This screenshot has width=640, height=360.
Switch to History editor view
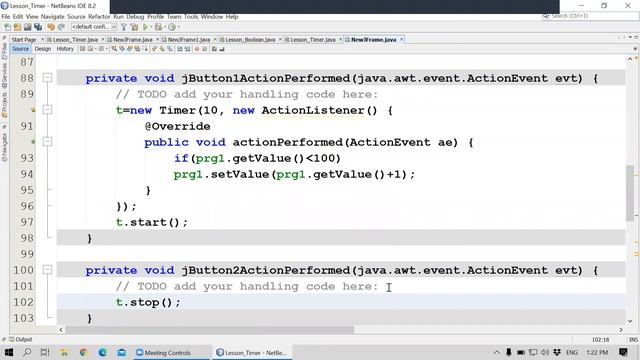tap(65, 49)
